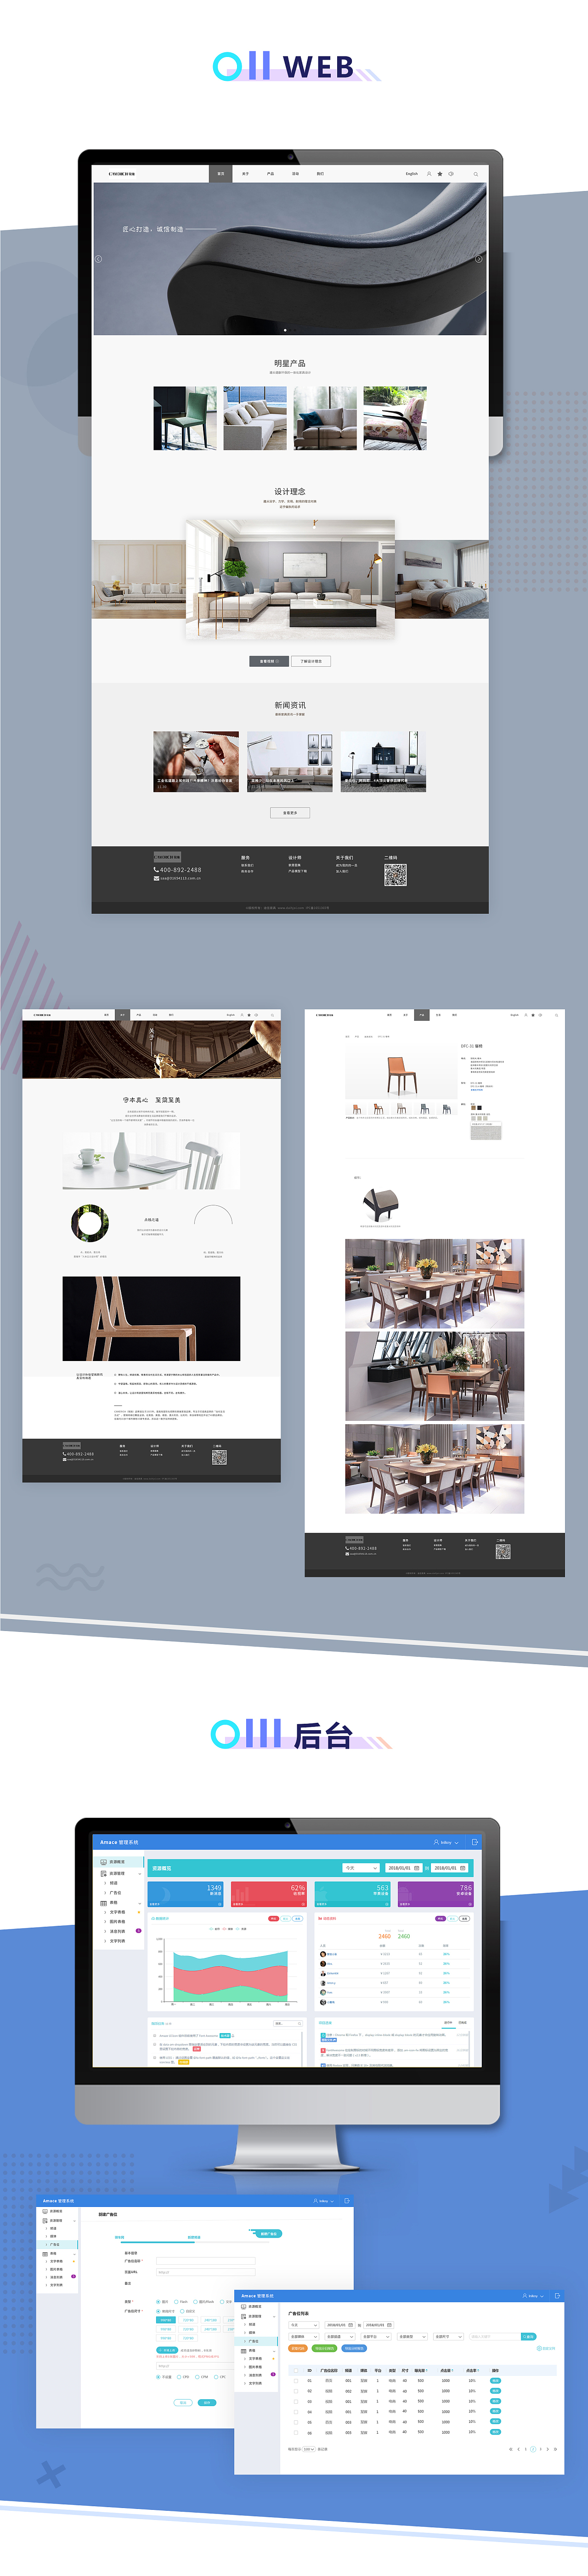Click the QR code in the about page footer
588x2576 pixels.
coord(219,1458)
